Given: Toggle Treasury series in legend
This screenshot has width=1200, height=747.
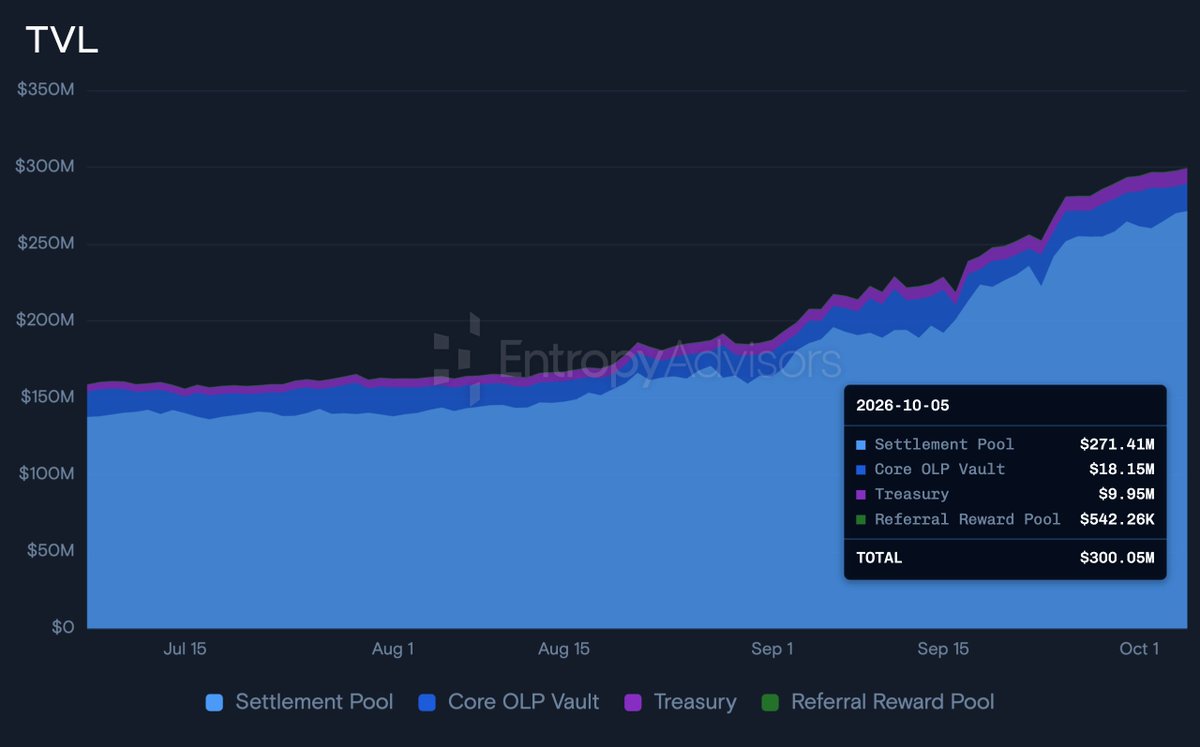Looking at the screenshot, I should (680, 702).
